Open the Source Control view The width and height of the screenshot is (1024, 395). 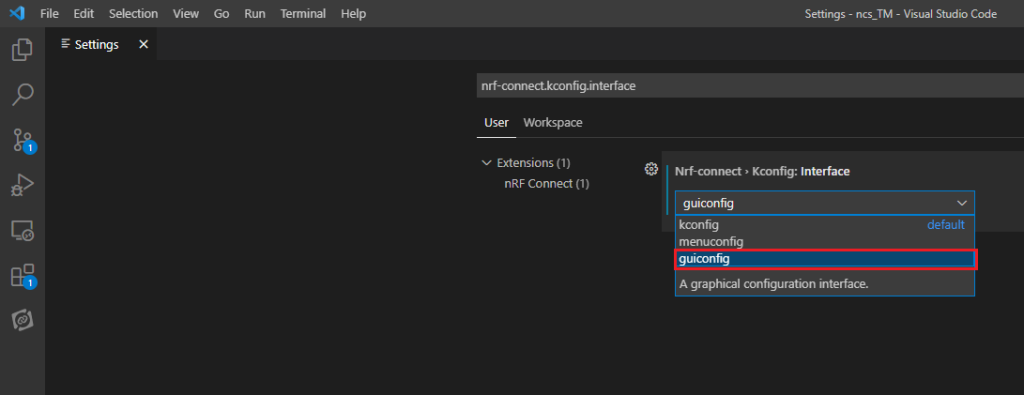click(22, 140)
